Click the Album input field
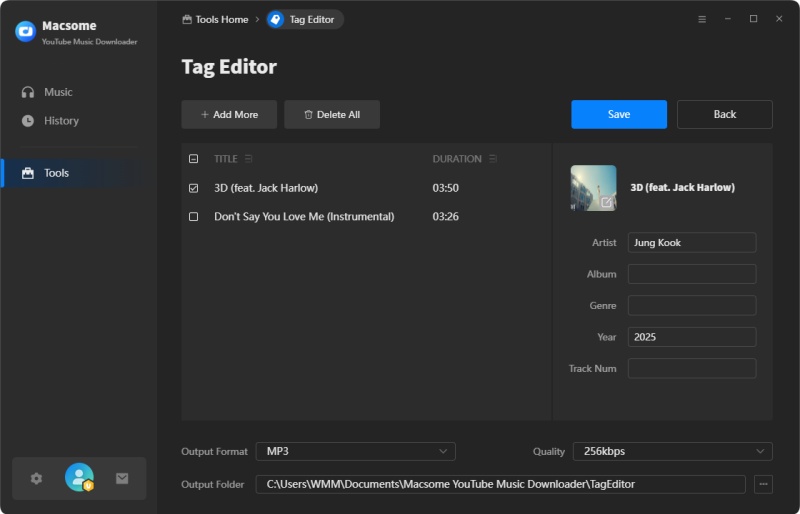Image resolution: width=800 pixels, height=514 pixels. (692, 274)
